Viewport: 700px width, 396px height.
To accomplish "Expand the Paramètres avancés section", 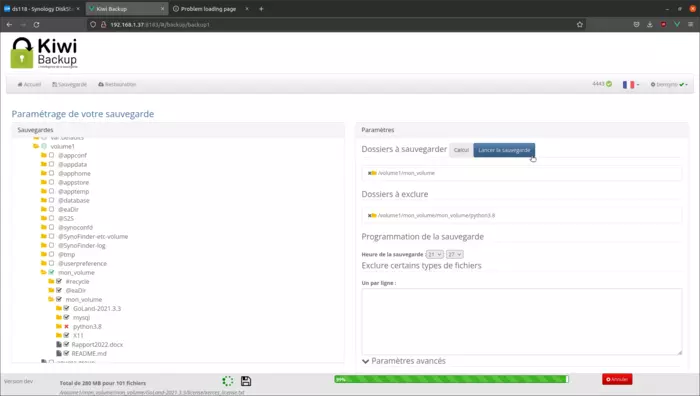I will [x=404, y=361].
